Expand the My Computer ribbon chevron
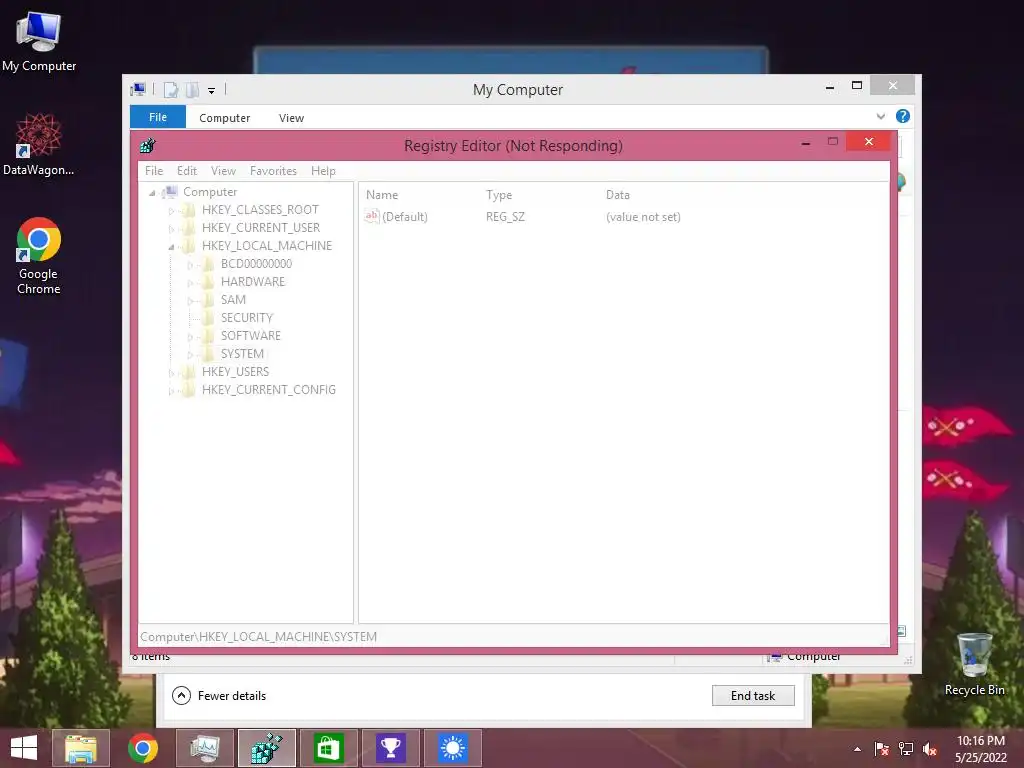This screenshot has width=1024, height=768. point(880,116)
